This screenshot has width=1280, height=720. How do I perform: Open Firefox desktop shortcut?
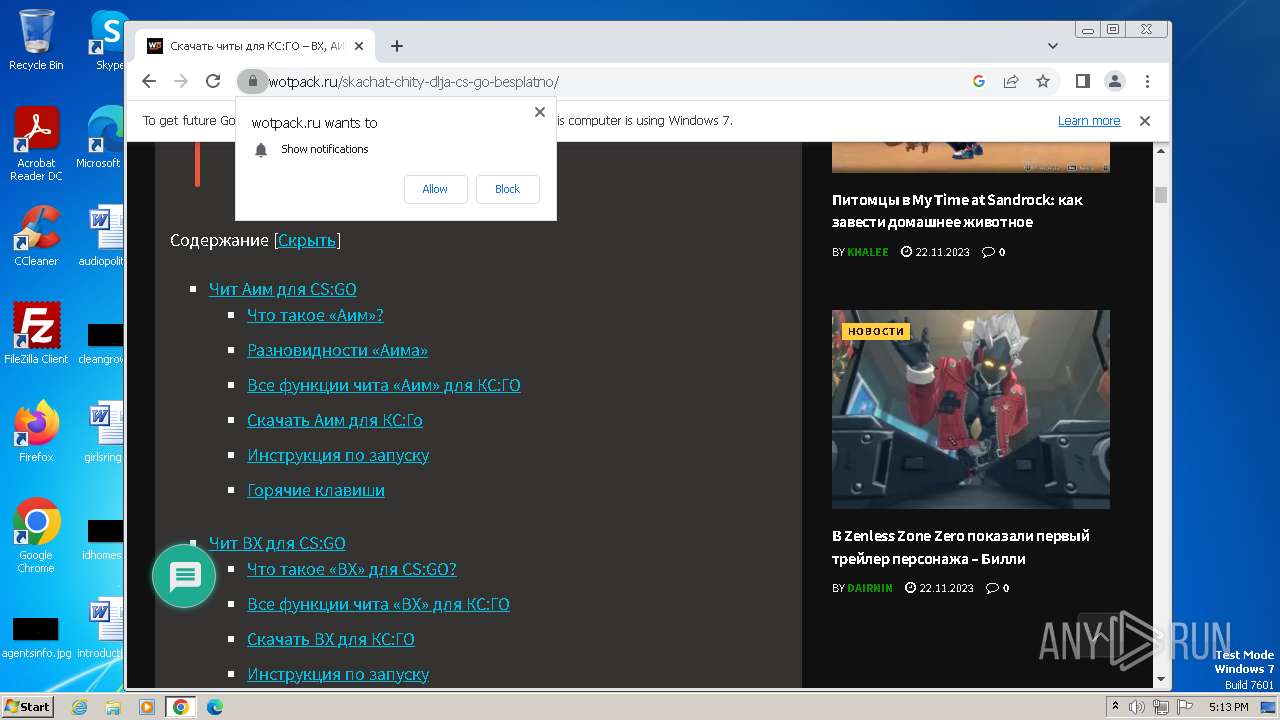[x=36, y=432]
